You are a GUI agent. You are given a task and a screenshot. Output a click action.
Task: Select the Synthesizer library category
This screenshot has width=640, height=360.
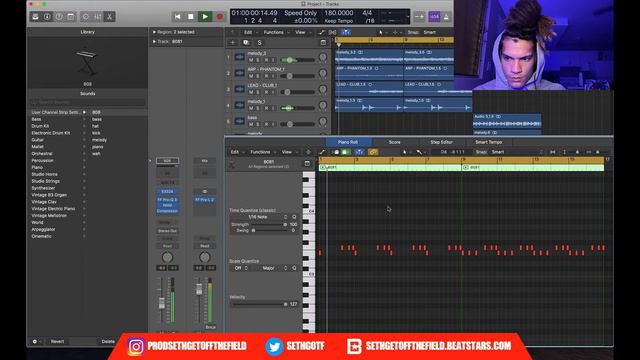pos(43,188)
